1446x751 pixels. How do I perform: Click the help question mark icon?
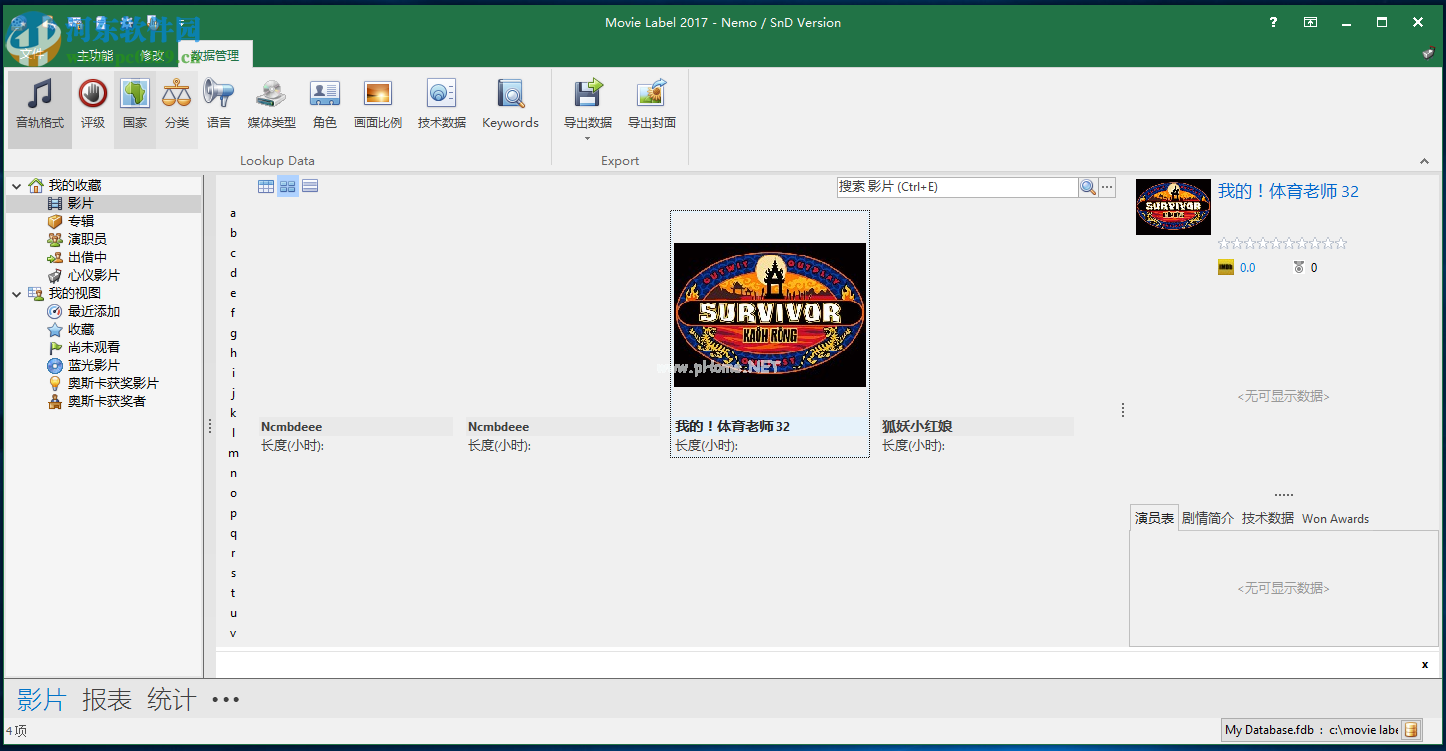1273,22
